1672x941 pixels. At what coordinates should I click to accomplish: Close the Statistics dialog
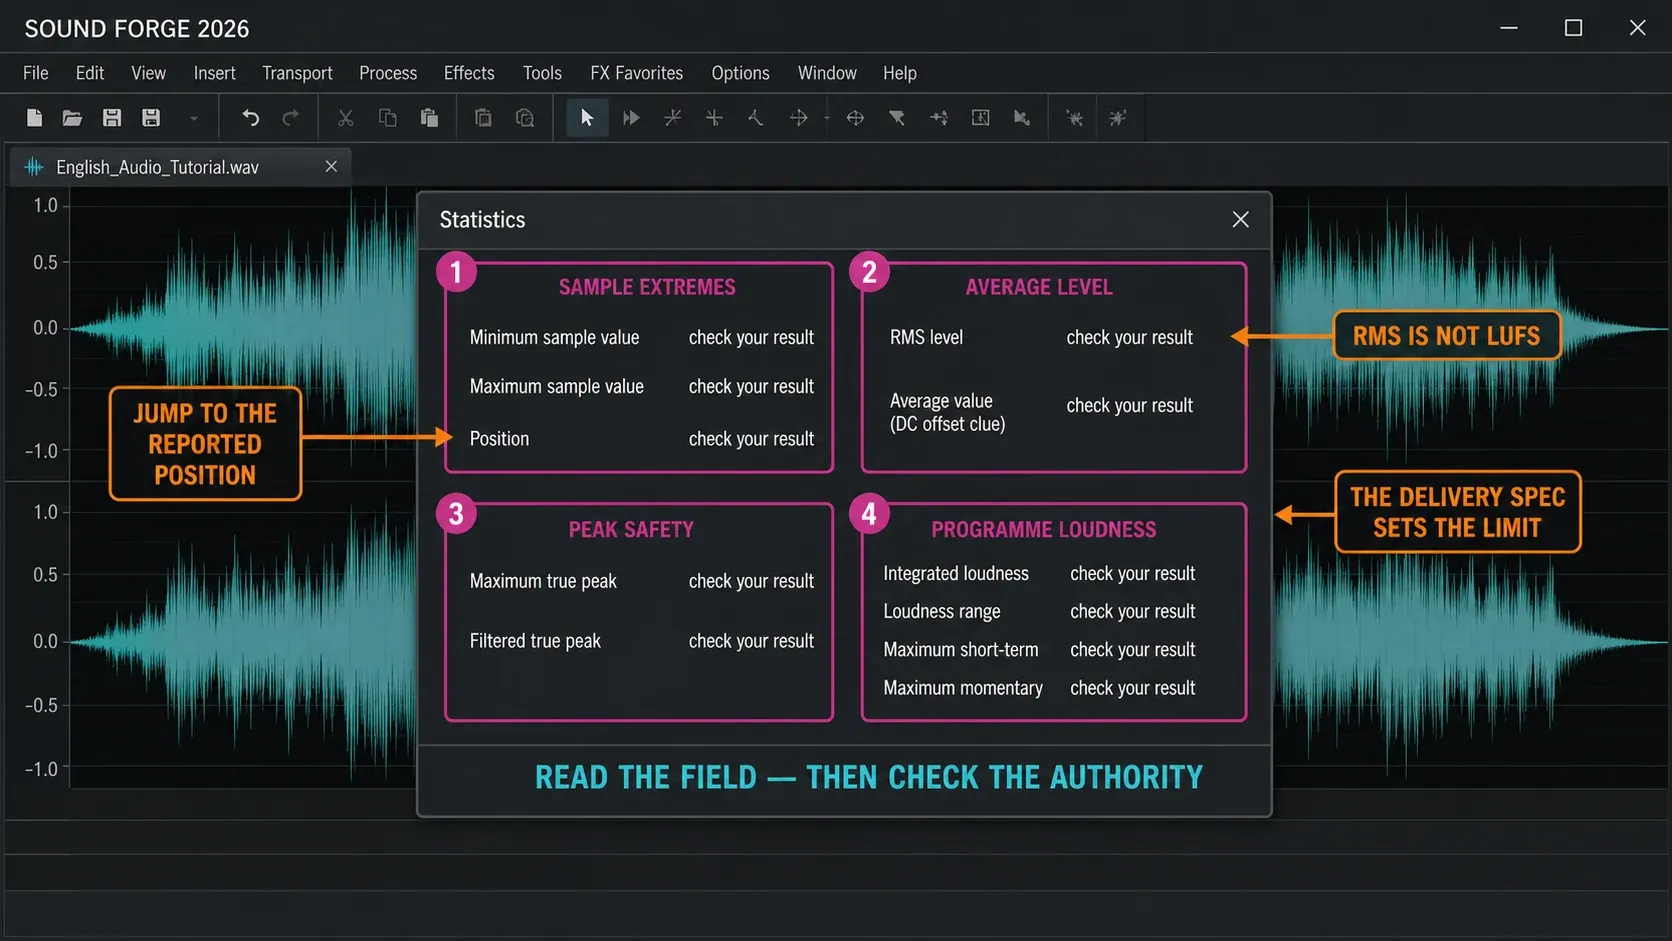point(1240,219)
